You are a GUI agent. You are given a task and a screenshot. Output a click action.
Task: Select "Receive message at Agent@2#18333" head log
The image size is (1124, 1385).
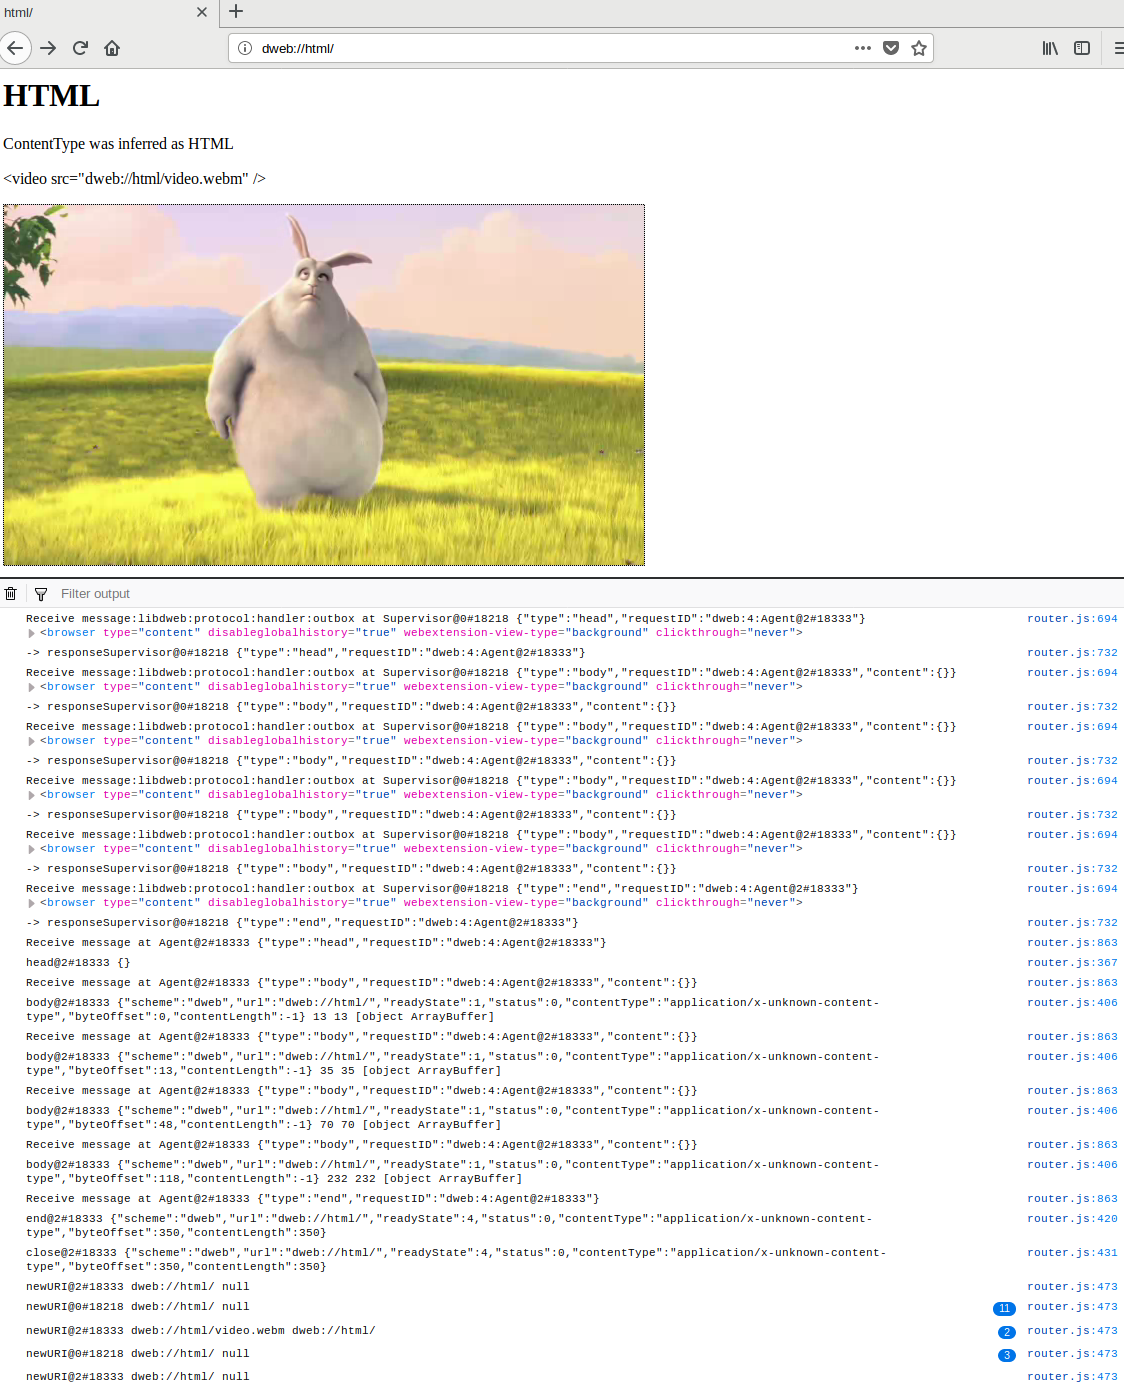316,943
